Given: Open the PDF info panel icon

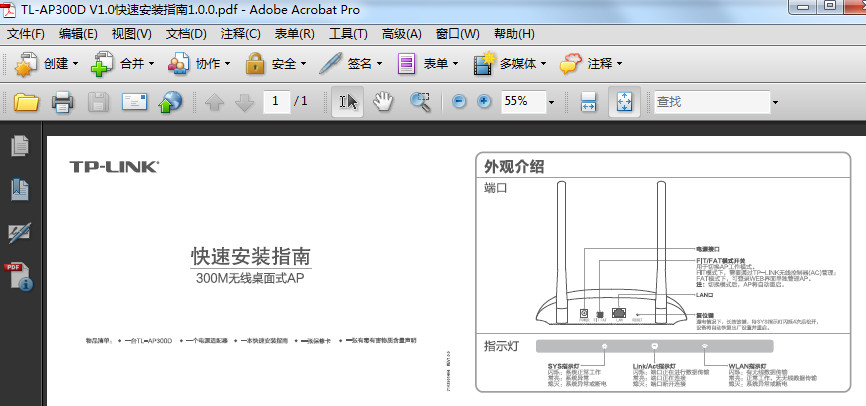Looking at the screenshot, I should (x=19, y=276).
